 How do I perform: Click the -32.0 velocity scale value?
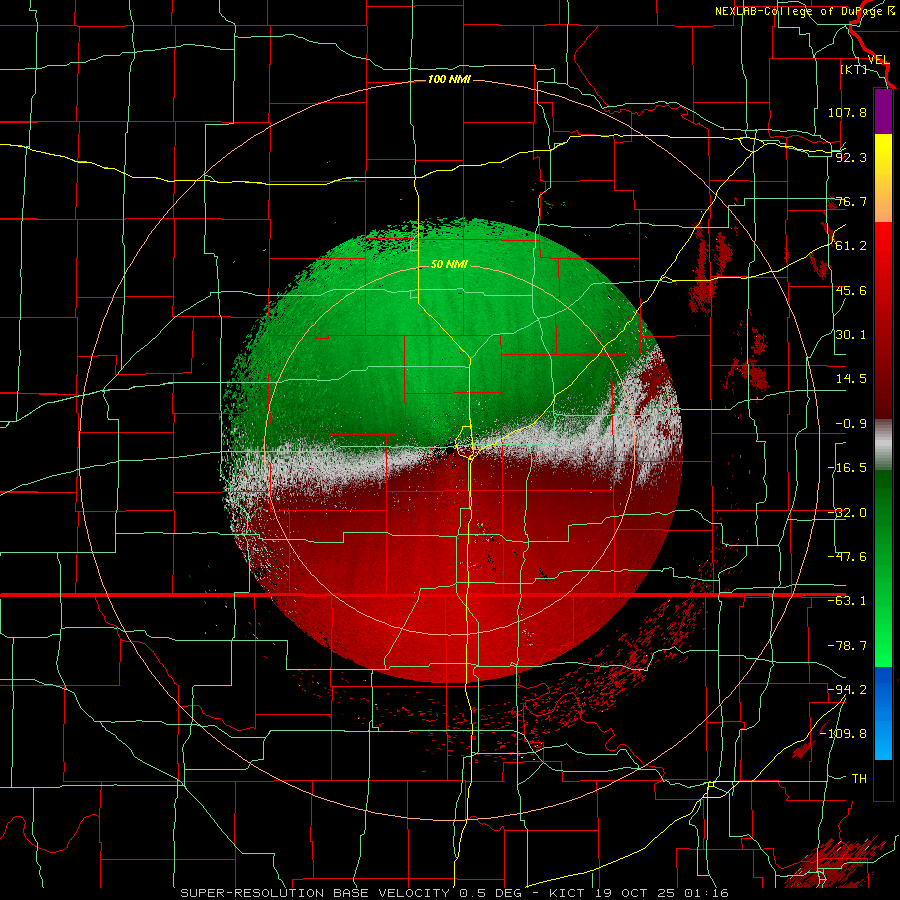pos(847,513)
